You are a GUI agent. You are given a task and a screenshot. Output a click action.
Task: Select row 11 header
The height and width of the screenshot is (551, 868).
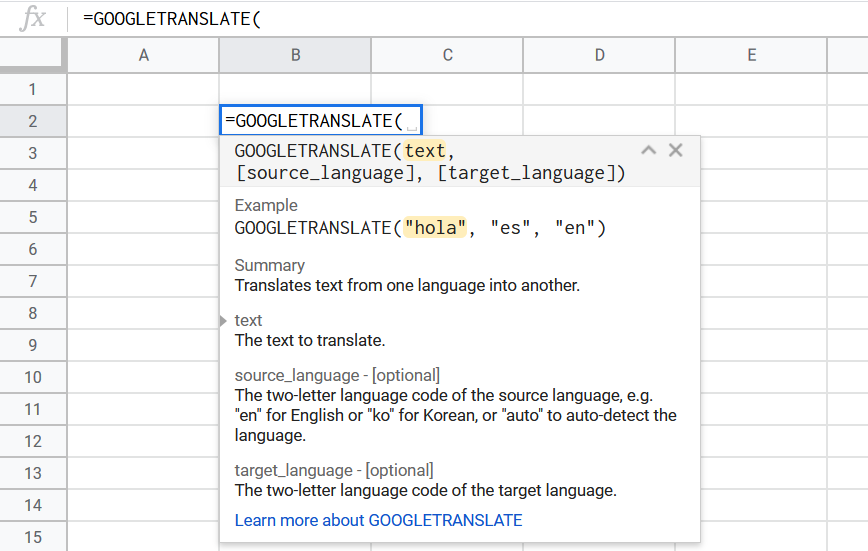pyautogui.click(x=33, y=409)
